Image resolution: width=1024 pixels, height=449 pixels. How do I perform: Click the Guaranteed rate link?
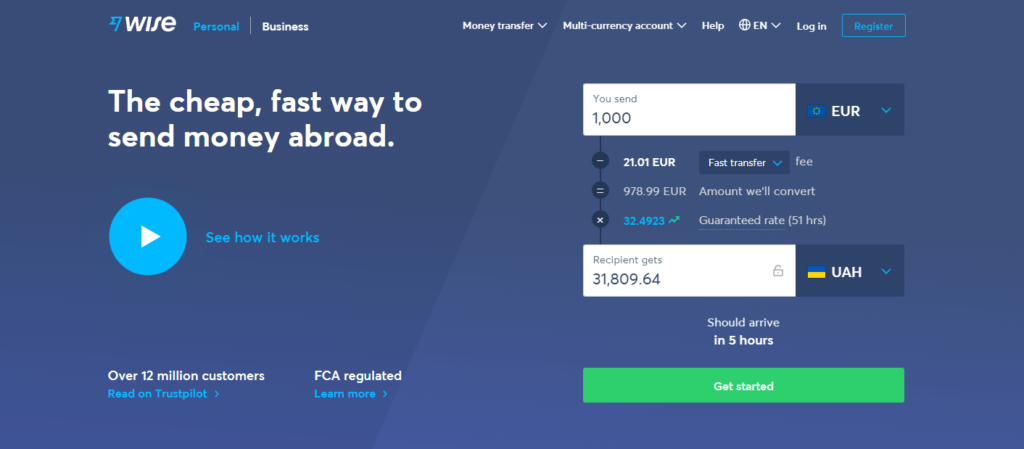point(741,220)
